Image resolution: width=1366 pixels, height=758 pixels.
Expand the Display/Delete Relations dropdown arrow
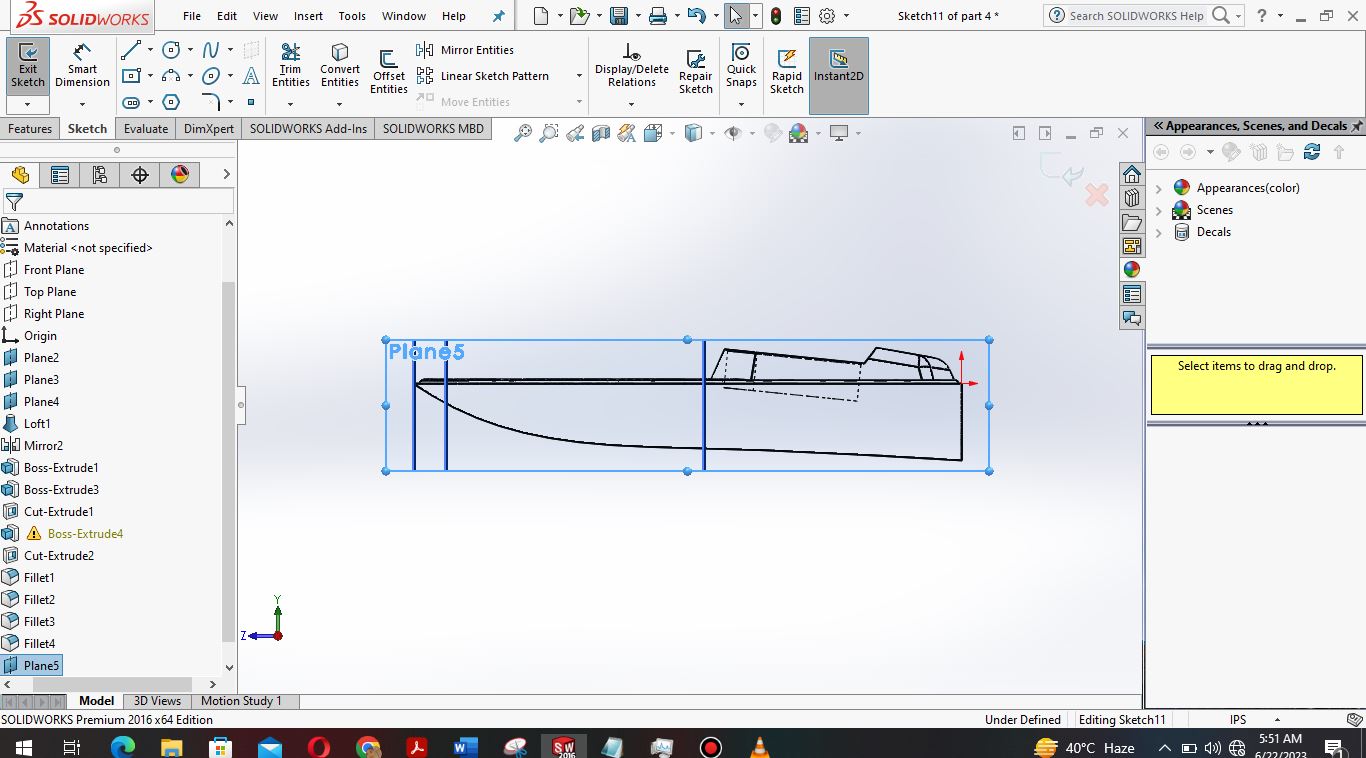point(632,104)
